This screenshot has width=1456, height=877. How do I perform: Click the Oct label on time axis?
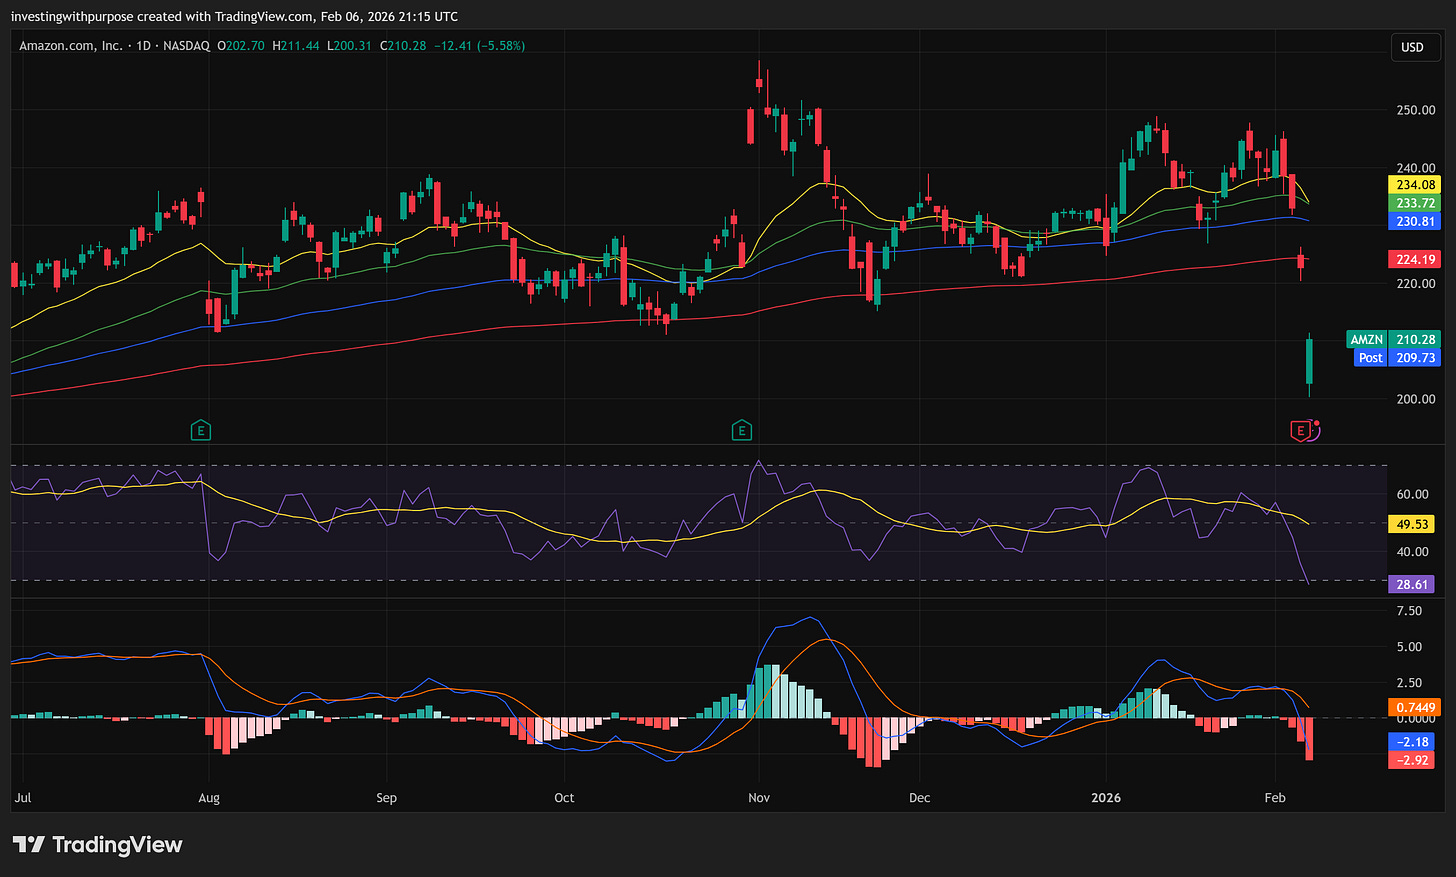[x=564, y=798]
